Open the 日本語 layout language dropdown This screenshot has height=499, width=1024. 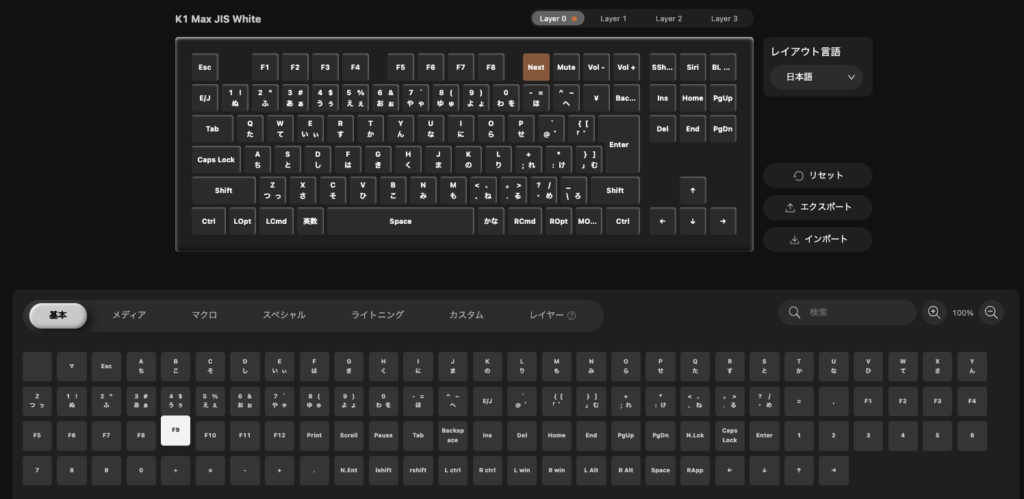point(816,77)
